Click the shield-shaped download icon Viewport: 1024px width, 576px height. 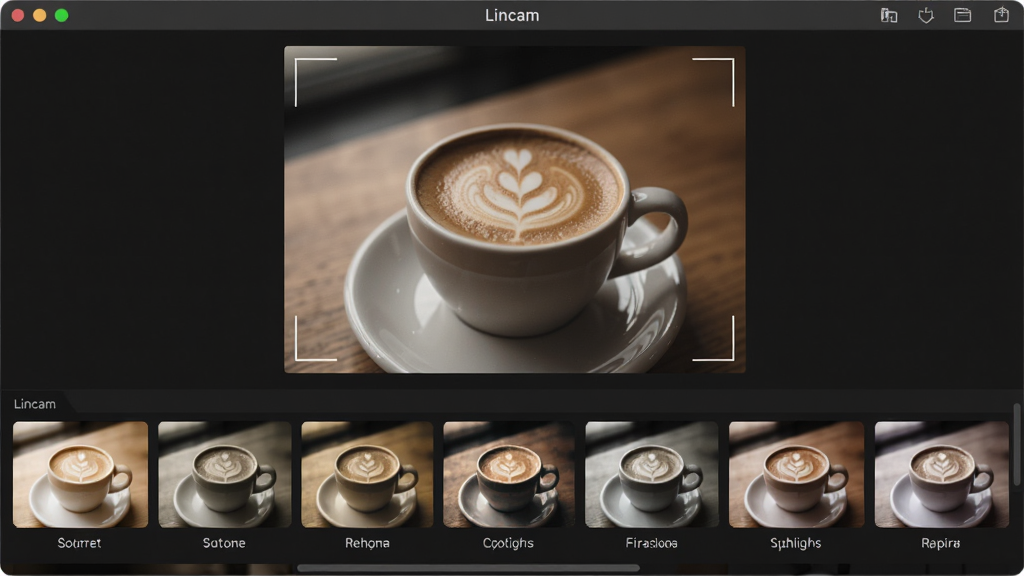[925, 15]
